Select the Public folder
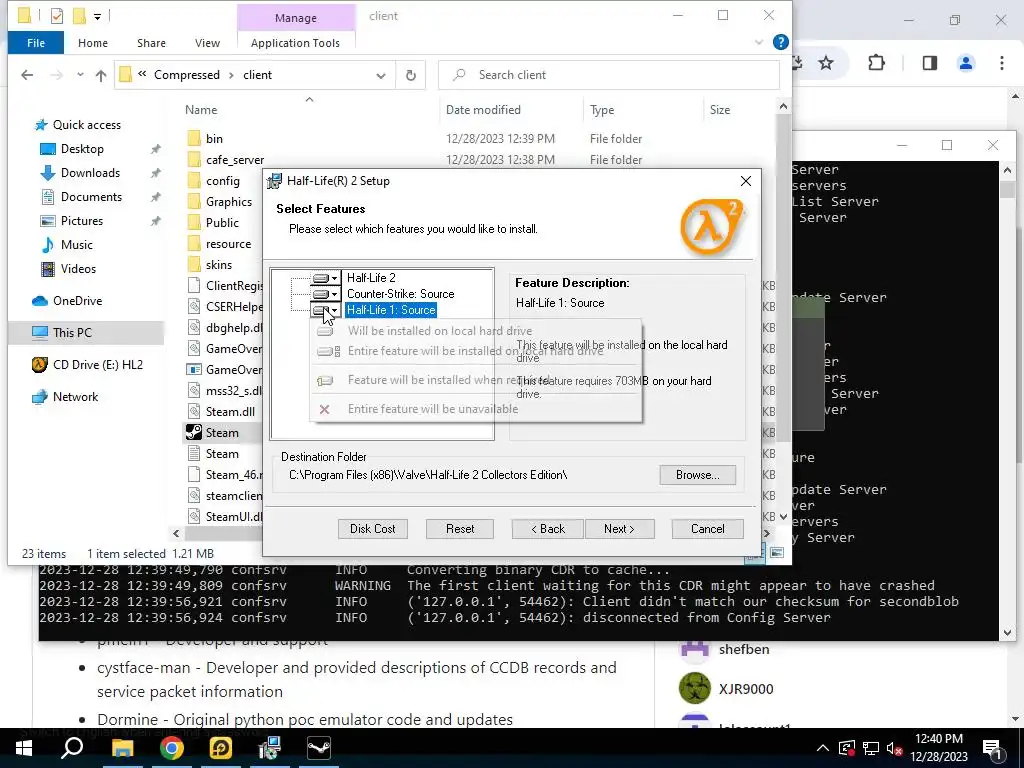 (222, 223)
